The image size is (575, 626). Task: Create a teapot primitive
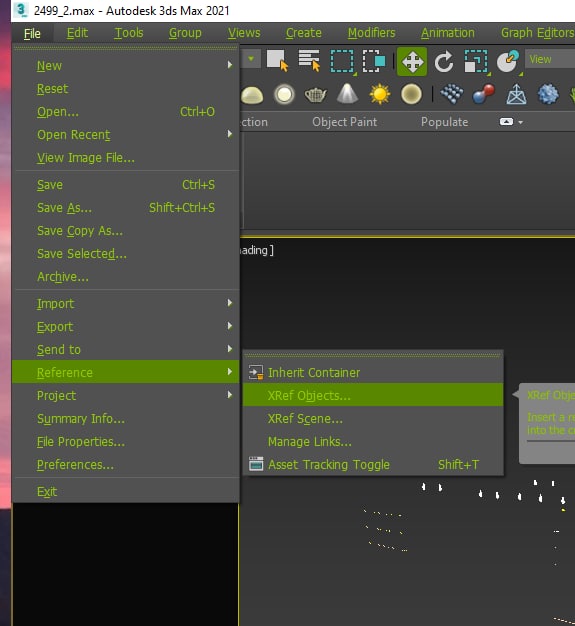pos(315,95)
